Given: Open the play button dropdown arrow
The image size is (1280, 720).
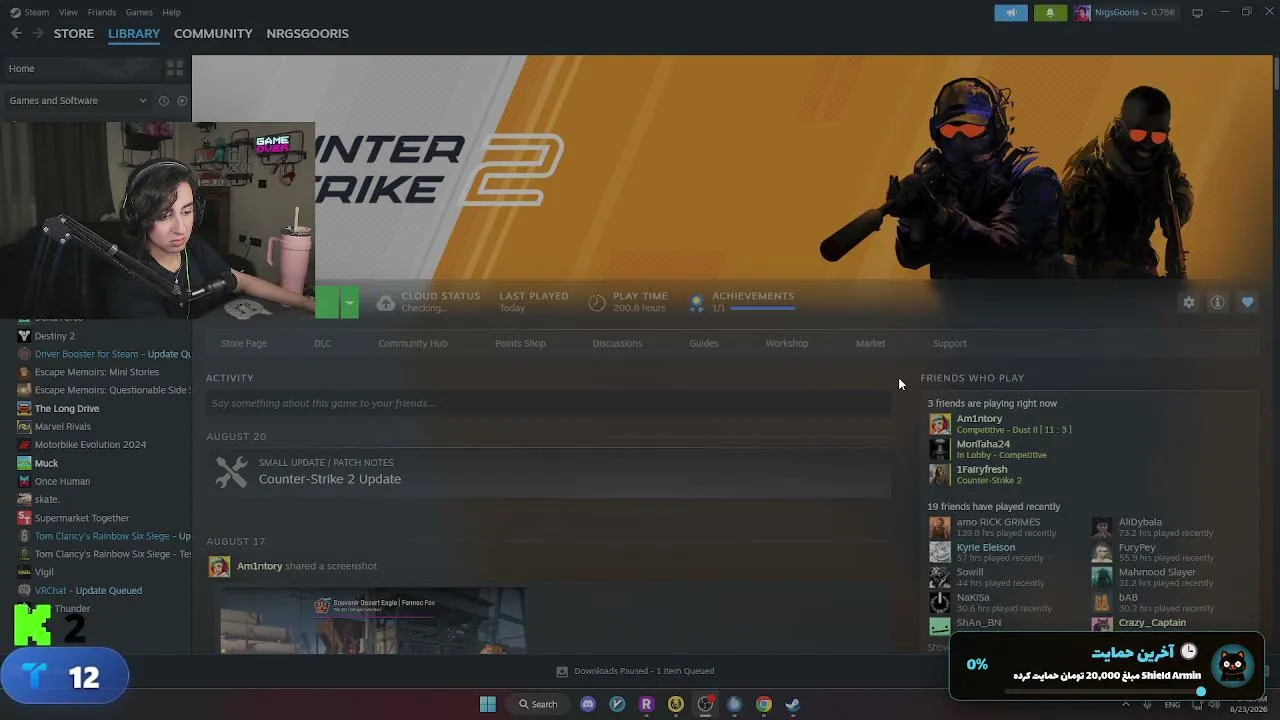Looking at the screenshot, I should click(x=349, y=302).
